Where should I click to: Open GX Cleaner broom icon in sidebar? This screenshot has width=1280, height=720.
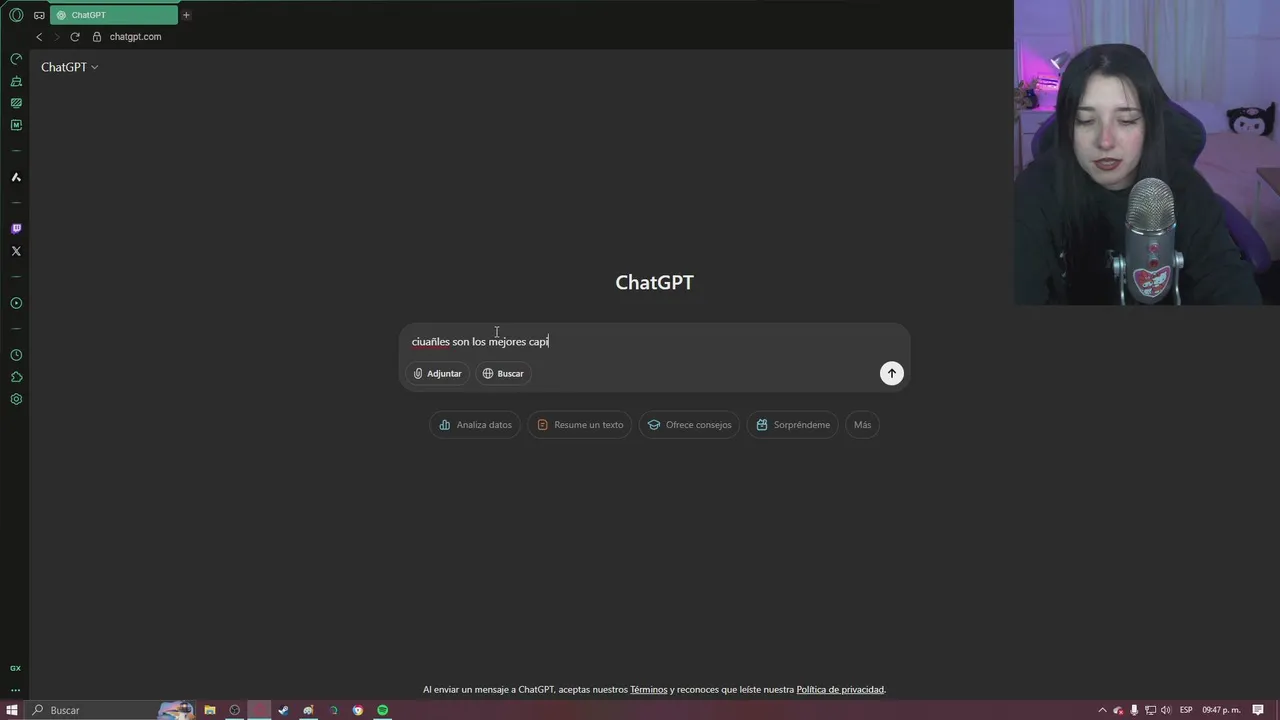coord(16,81)
